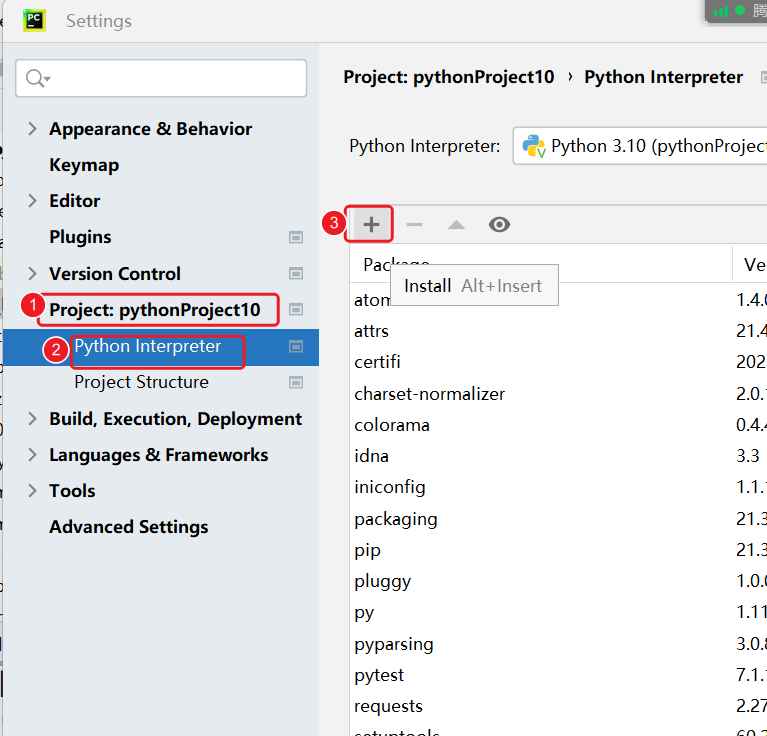Click project-level icon beside Project Structure
This screenshot has width=767, height=736.
pos(295,382)
